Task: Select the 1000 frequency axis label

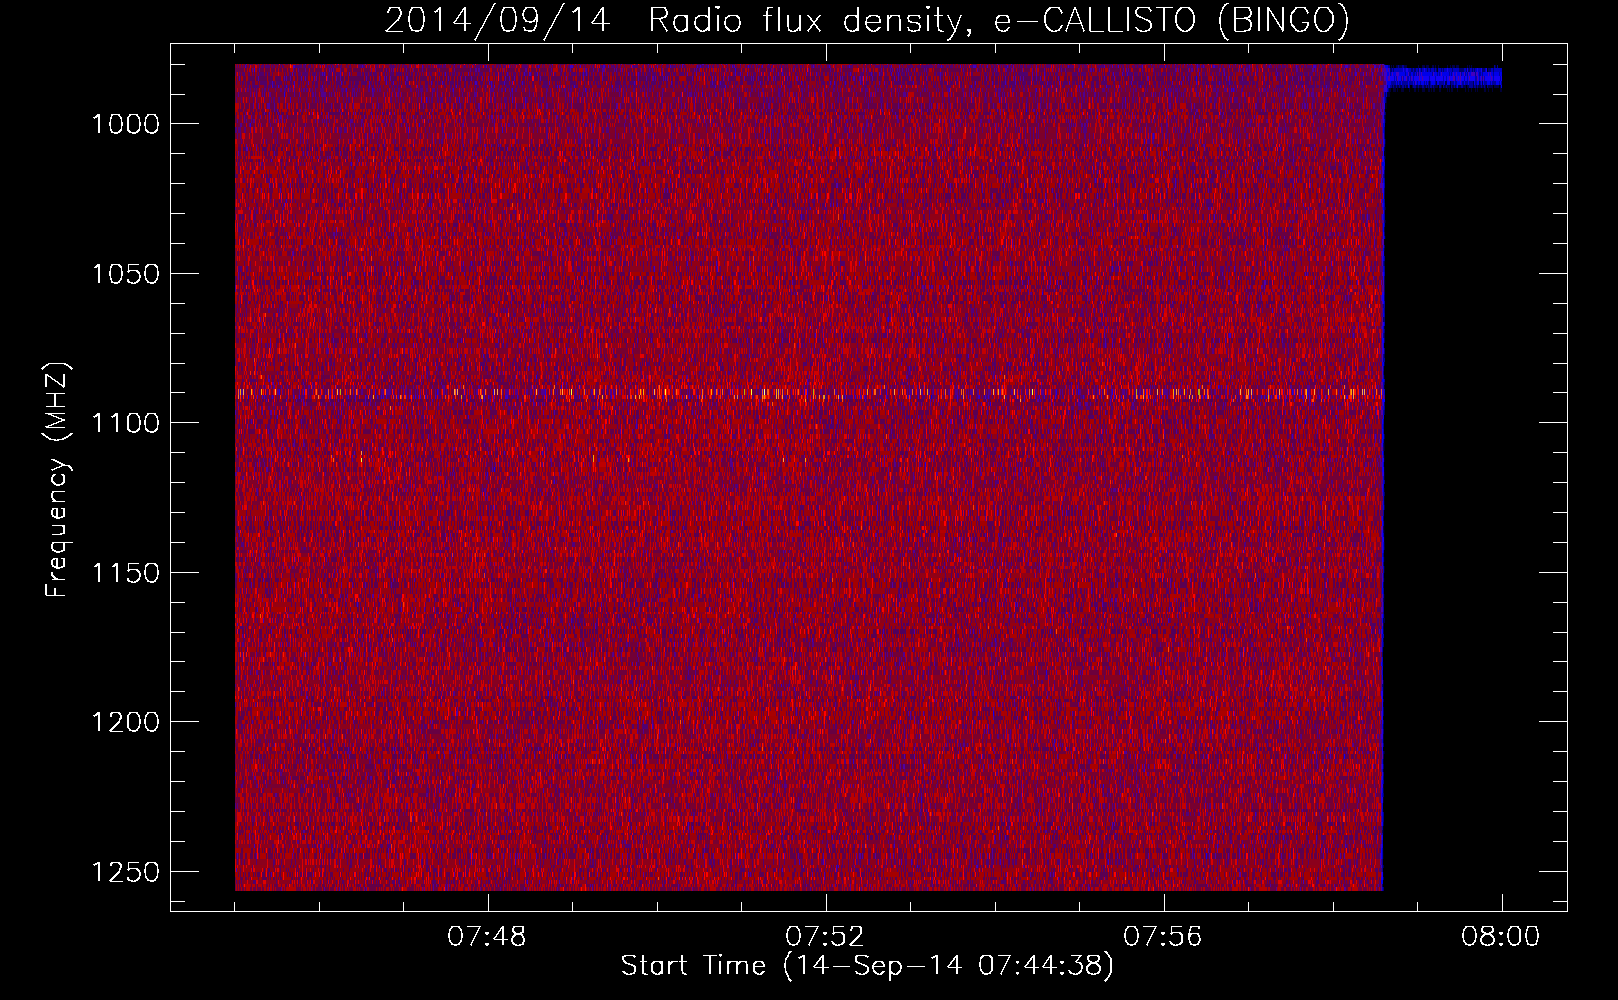Action: [125, 124]
